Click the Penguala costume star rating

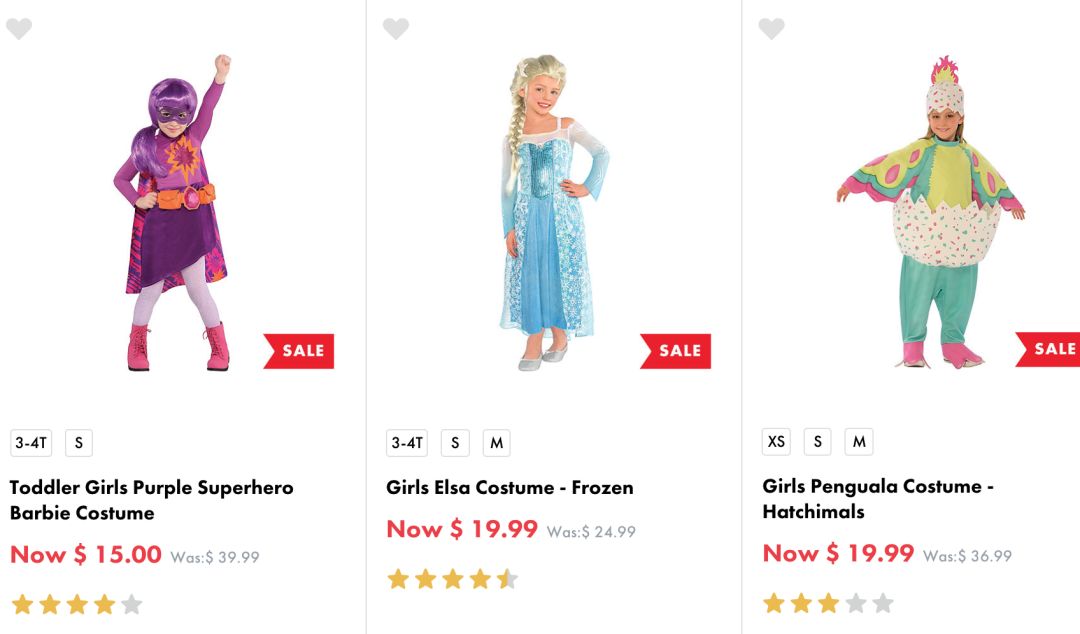pos(828,603)
